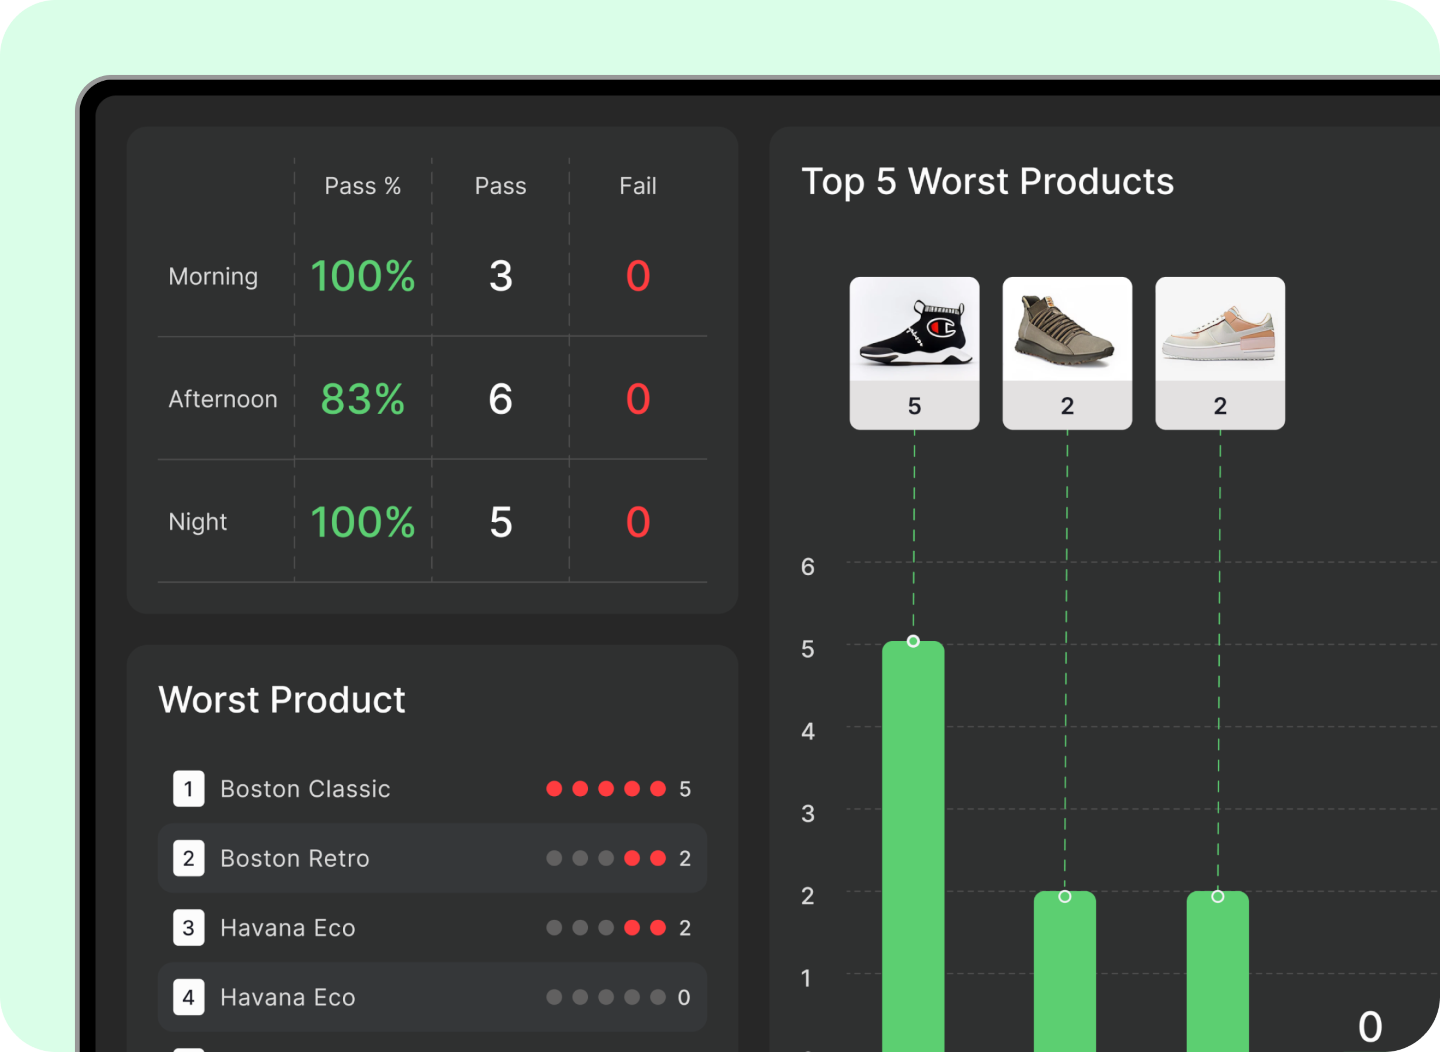Screen dimensions: 1440x1052
Task: Click the rating dots in the Boston Retro row
Action: (x=606, y=858)
